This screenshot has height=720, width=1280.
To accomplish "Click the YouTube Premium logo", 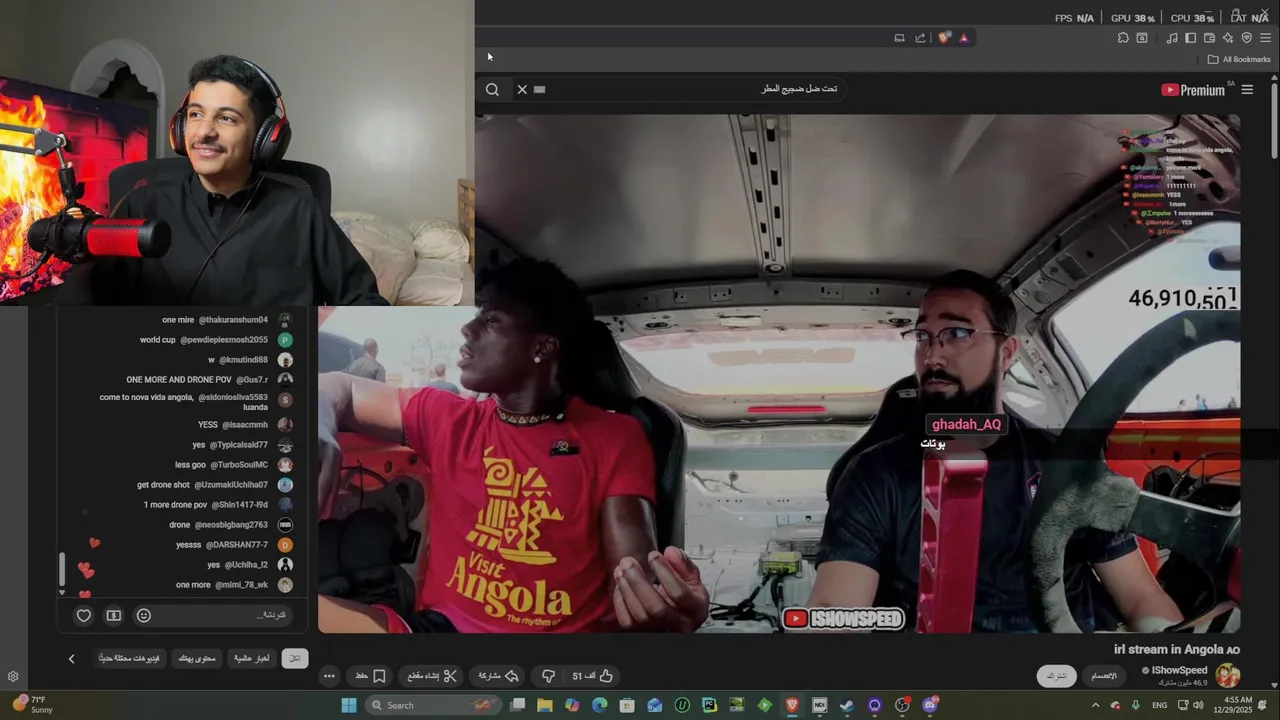I will click(x=1193, y=90).
